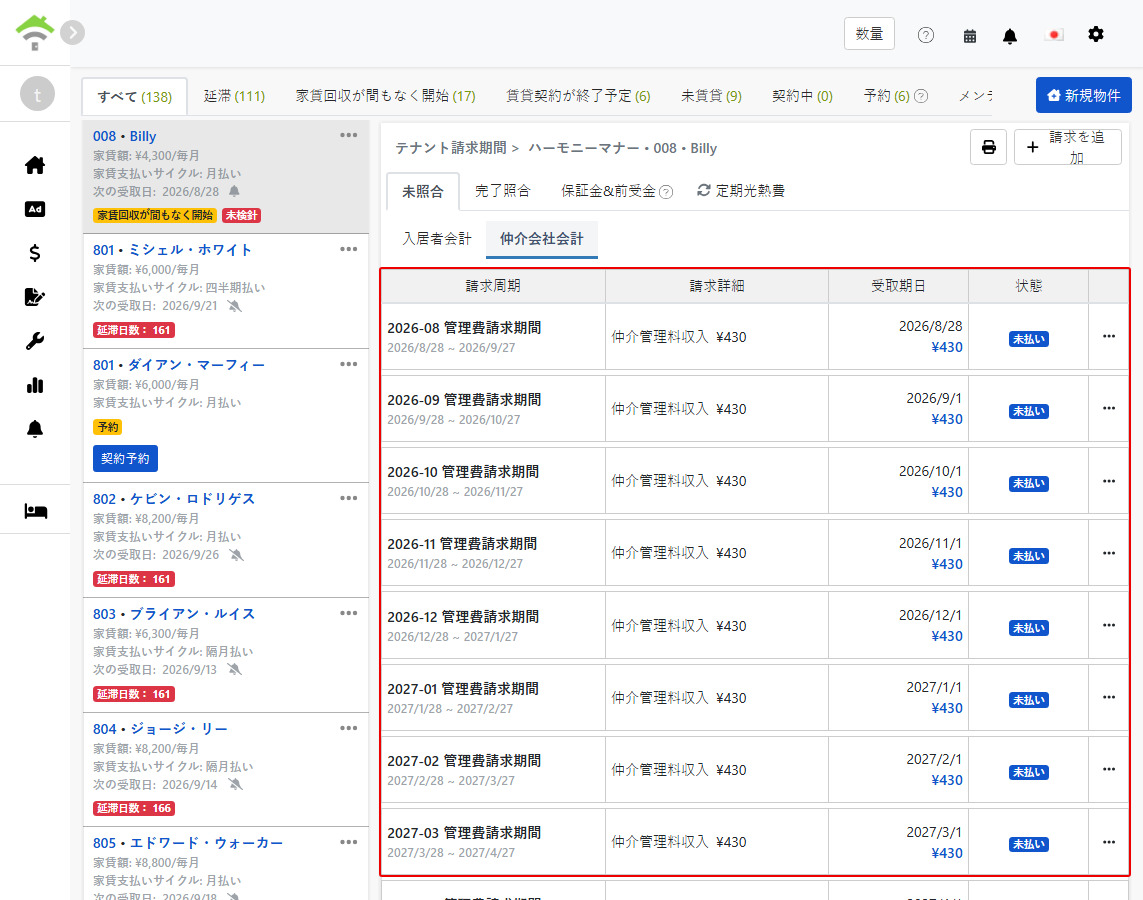This screenshot has height=900, width=1143.
Task: Open the help question mark icon
Action: (x=926, y=35)
